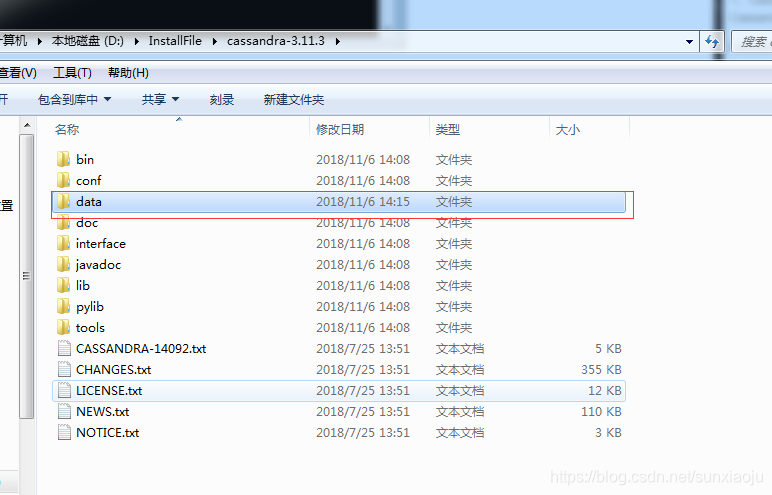
Task: Select the NEWS.txt file name
Action: pos(102,412)
